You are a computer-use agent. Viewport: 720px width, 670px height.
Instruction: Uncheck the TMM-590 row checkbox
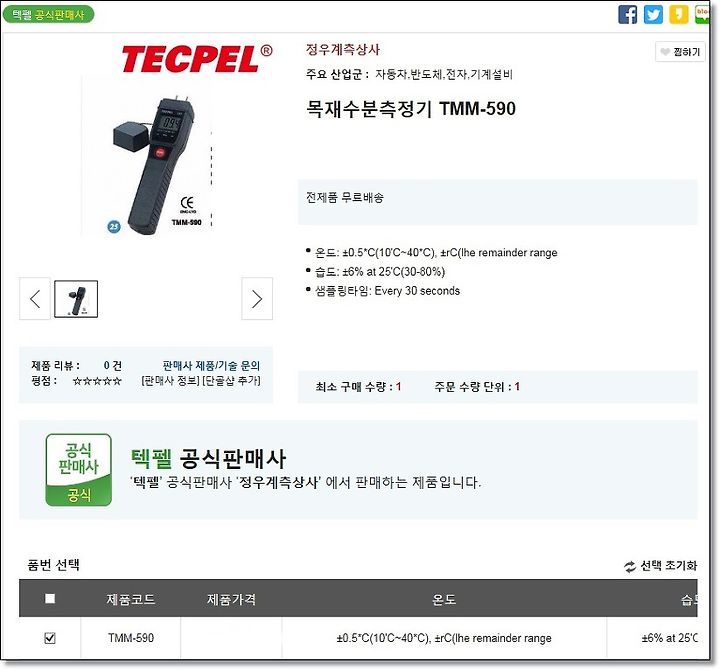[50, 638]
